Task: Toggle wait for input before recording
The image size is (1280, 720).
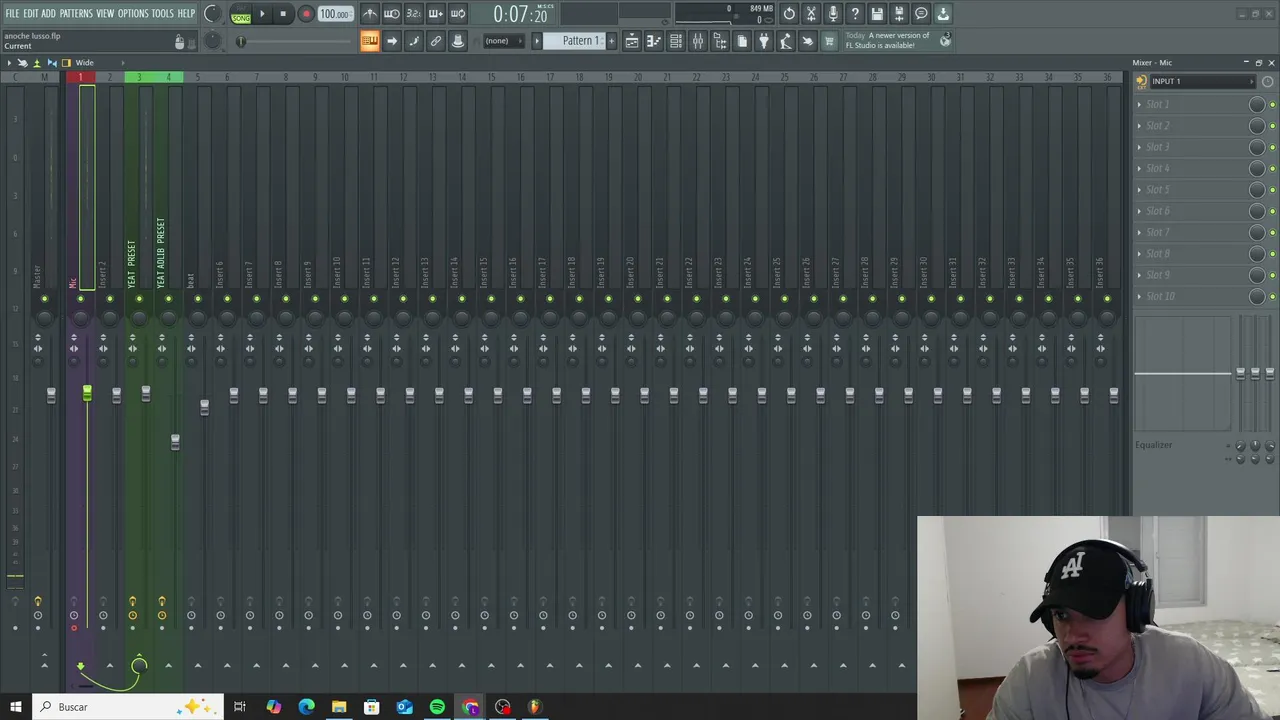Action: pyautogui.click(x=391, y=14)
